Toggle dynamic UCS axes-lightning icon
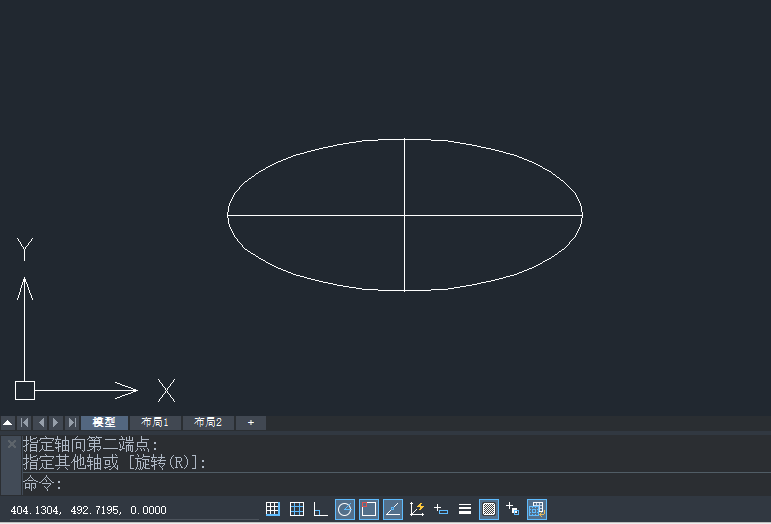Screen dimensions: 771x524 click(x=417, y=509)
